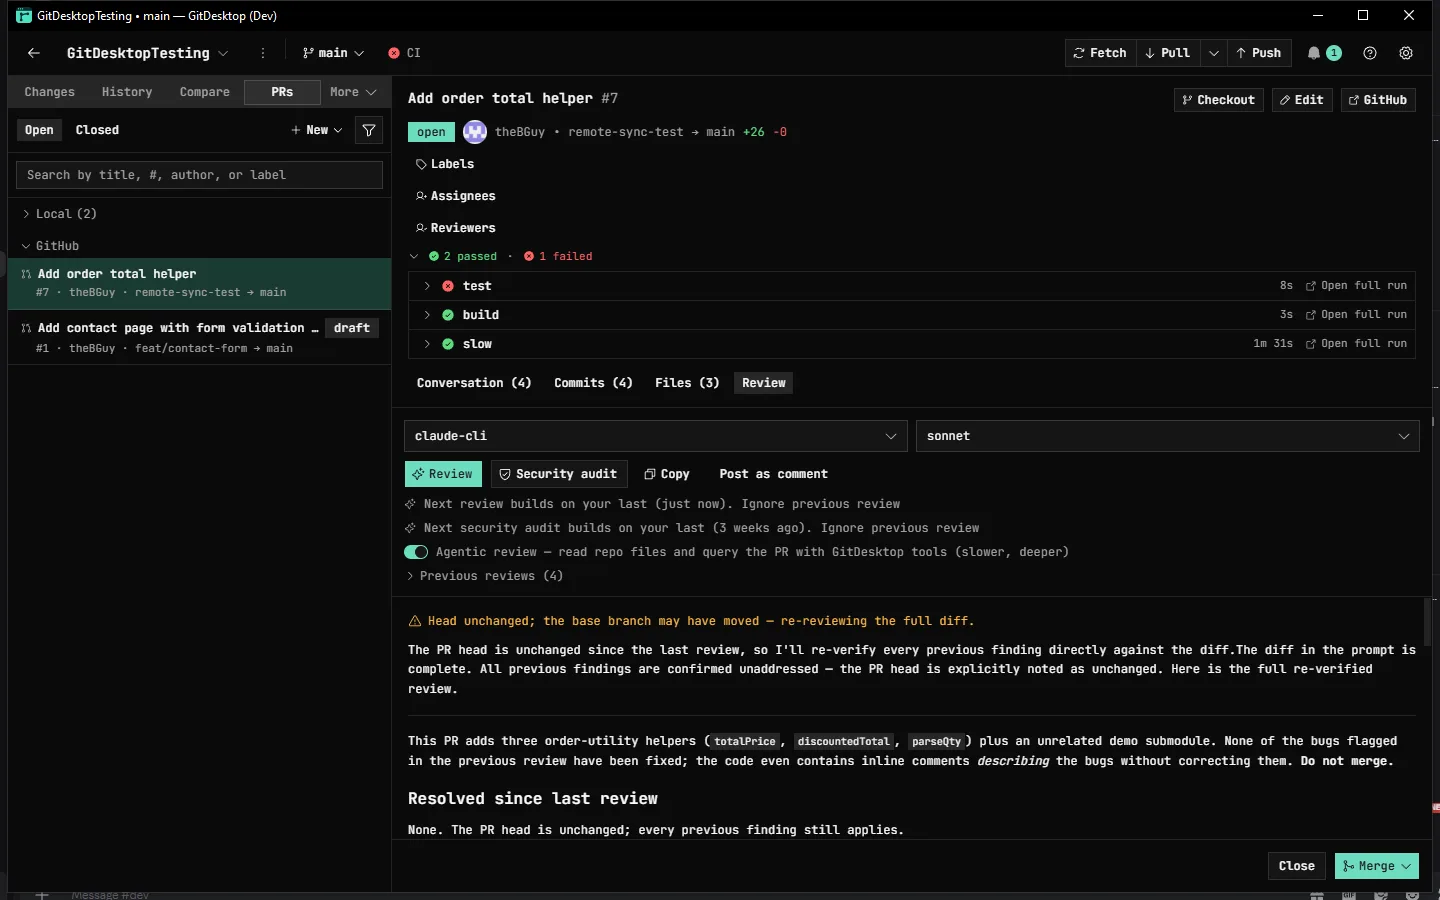Viewport: 1440px width, 900px height.
Task: Open the help question mark icon
Action: coord(1370,53)
